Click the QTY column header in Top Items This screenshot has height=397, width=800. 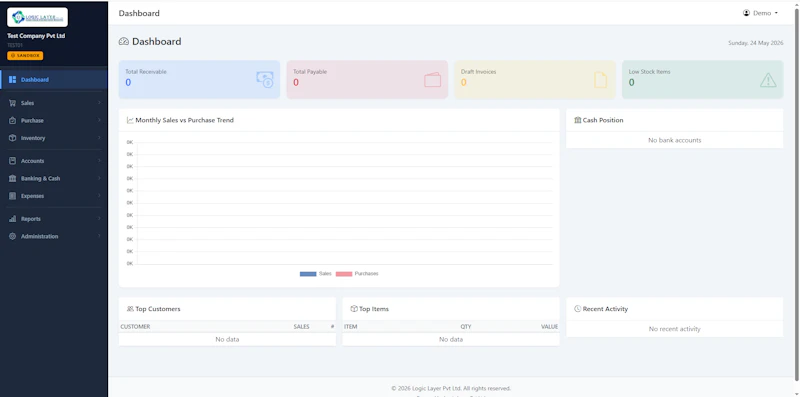coord(466,327)
